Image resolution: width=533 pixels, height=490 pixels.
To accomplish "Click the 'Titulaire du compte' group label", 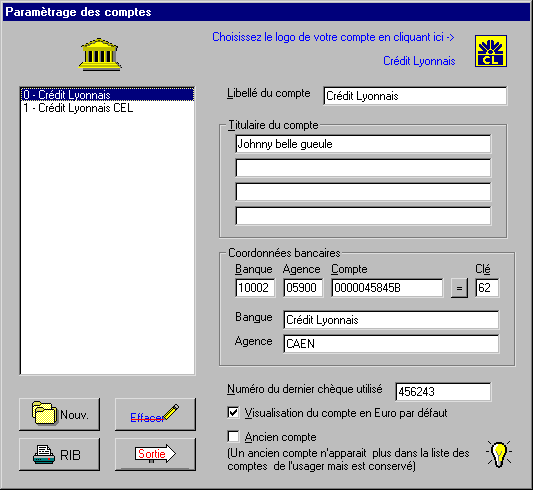I will 273,125.
